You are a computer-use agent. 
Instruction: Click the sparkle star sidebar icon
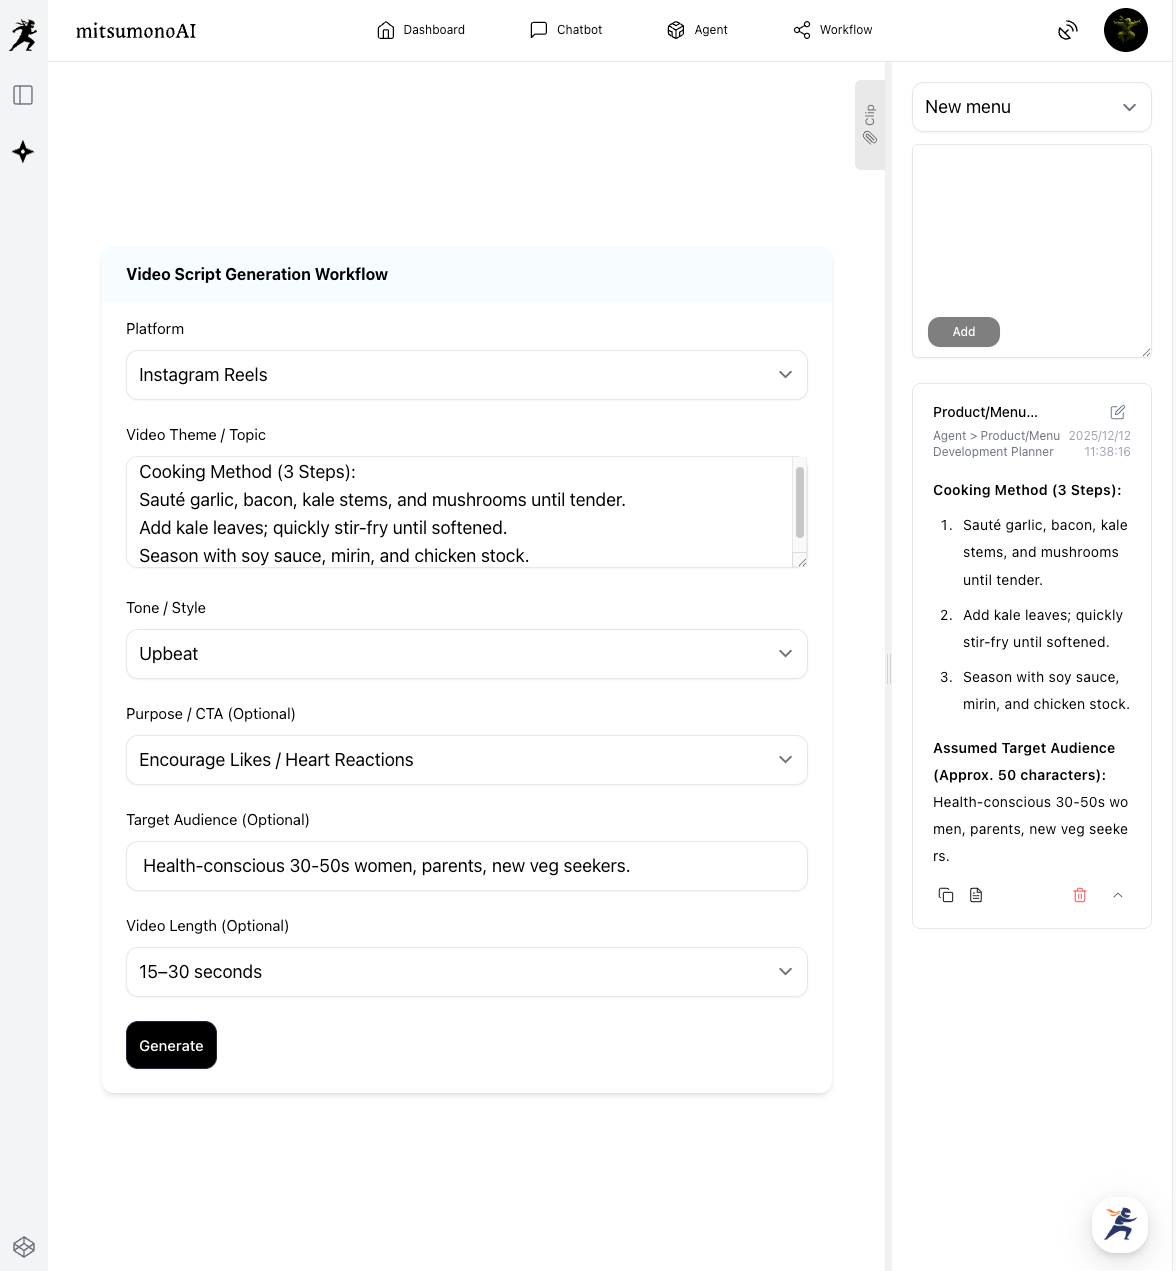23,152
